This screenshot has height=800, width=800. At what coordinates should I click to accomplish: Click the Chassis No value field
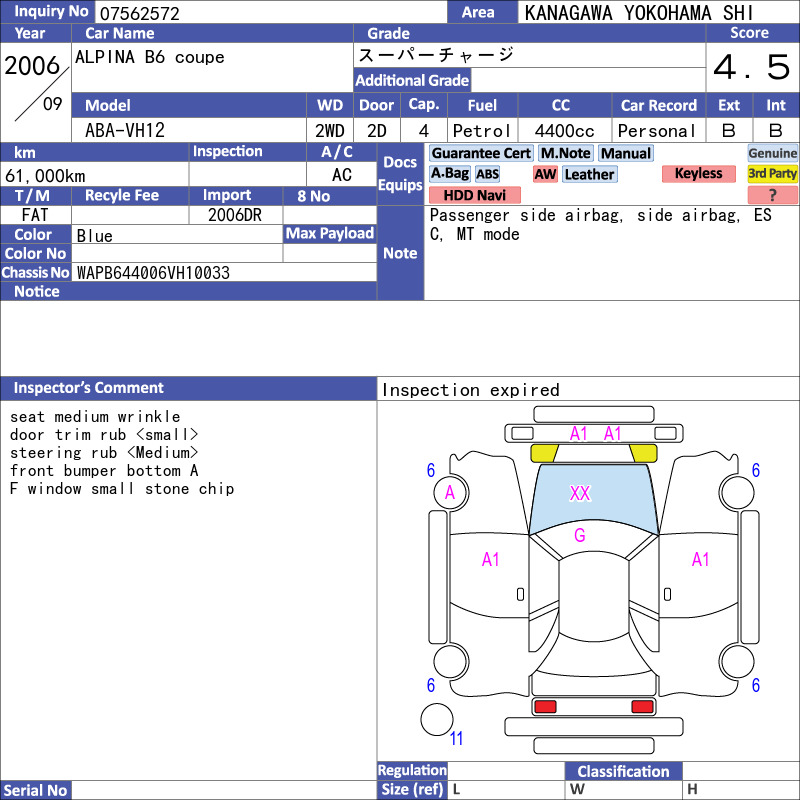[224, 272]
